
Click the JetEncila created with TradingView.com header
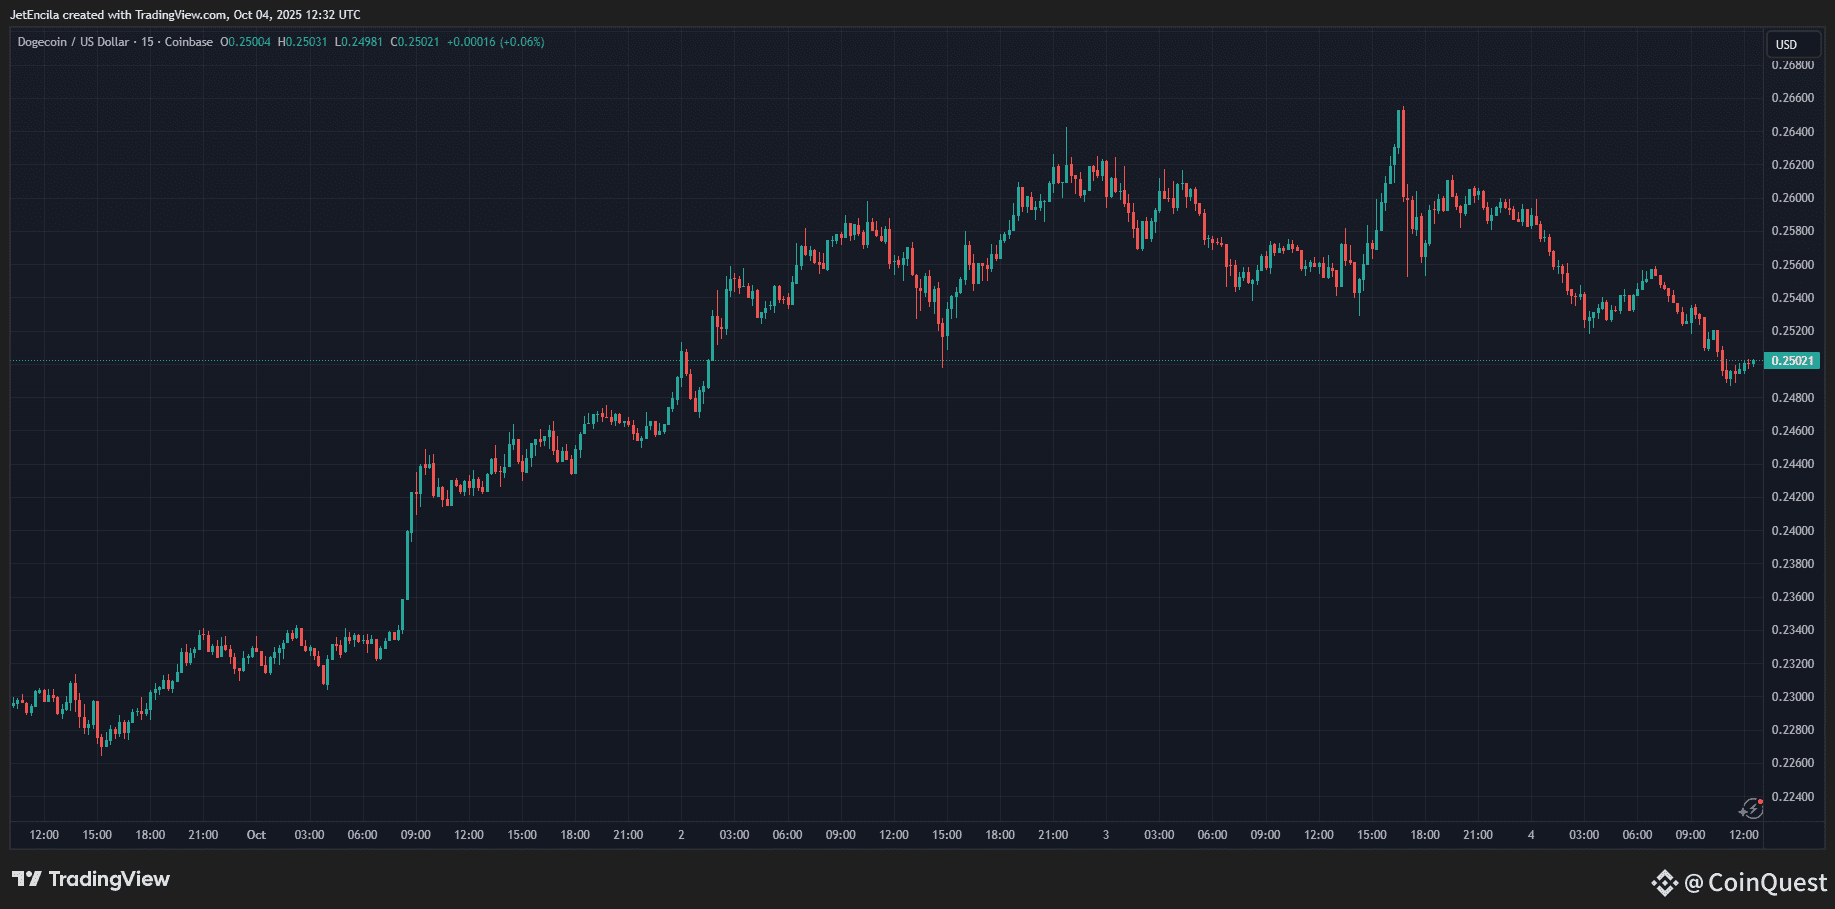(x=185, y=15)
